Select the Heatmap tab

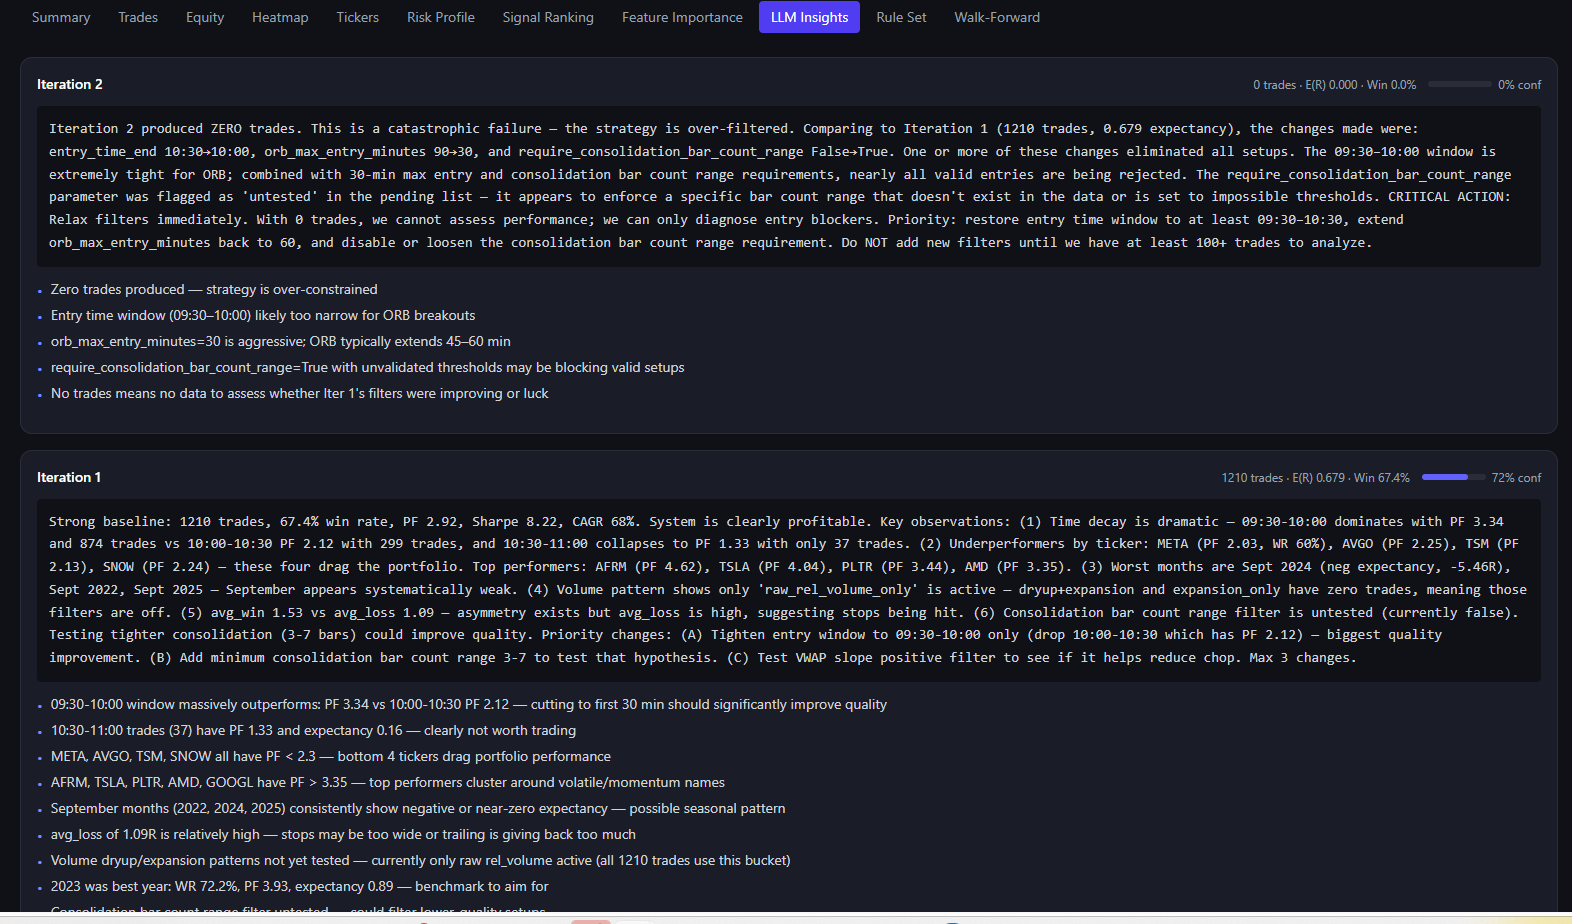[x=280, y=17]
